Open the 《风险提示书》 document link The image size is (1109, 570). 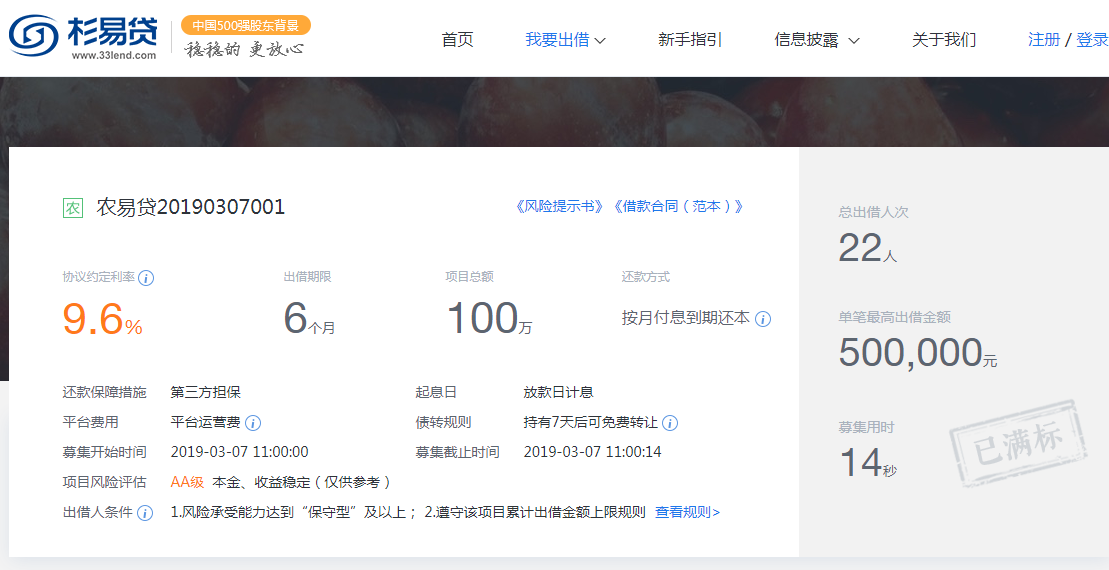click(x=559, y=207)
